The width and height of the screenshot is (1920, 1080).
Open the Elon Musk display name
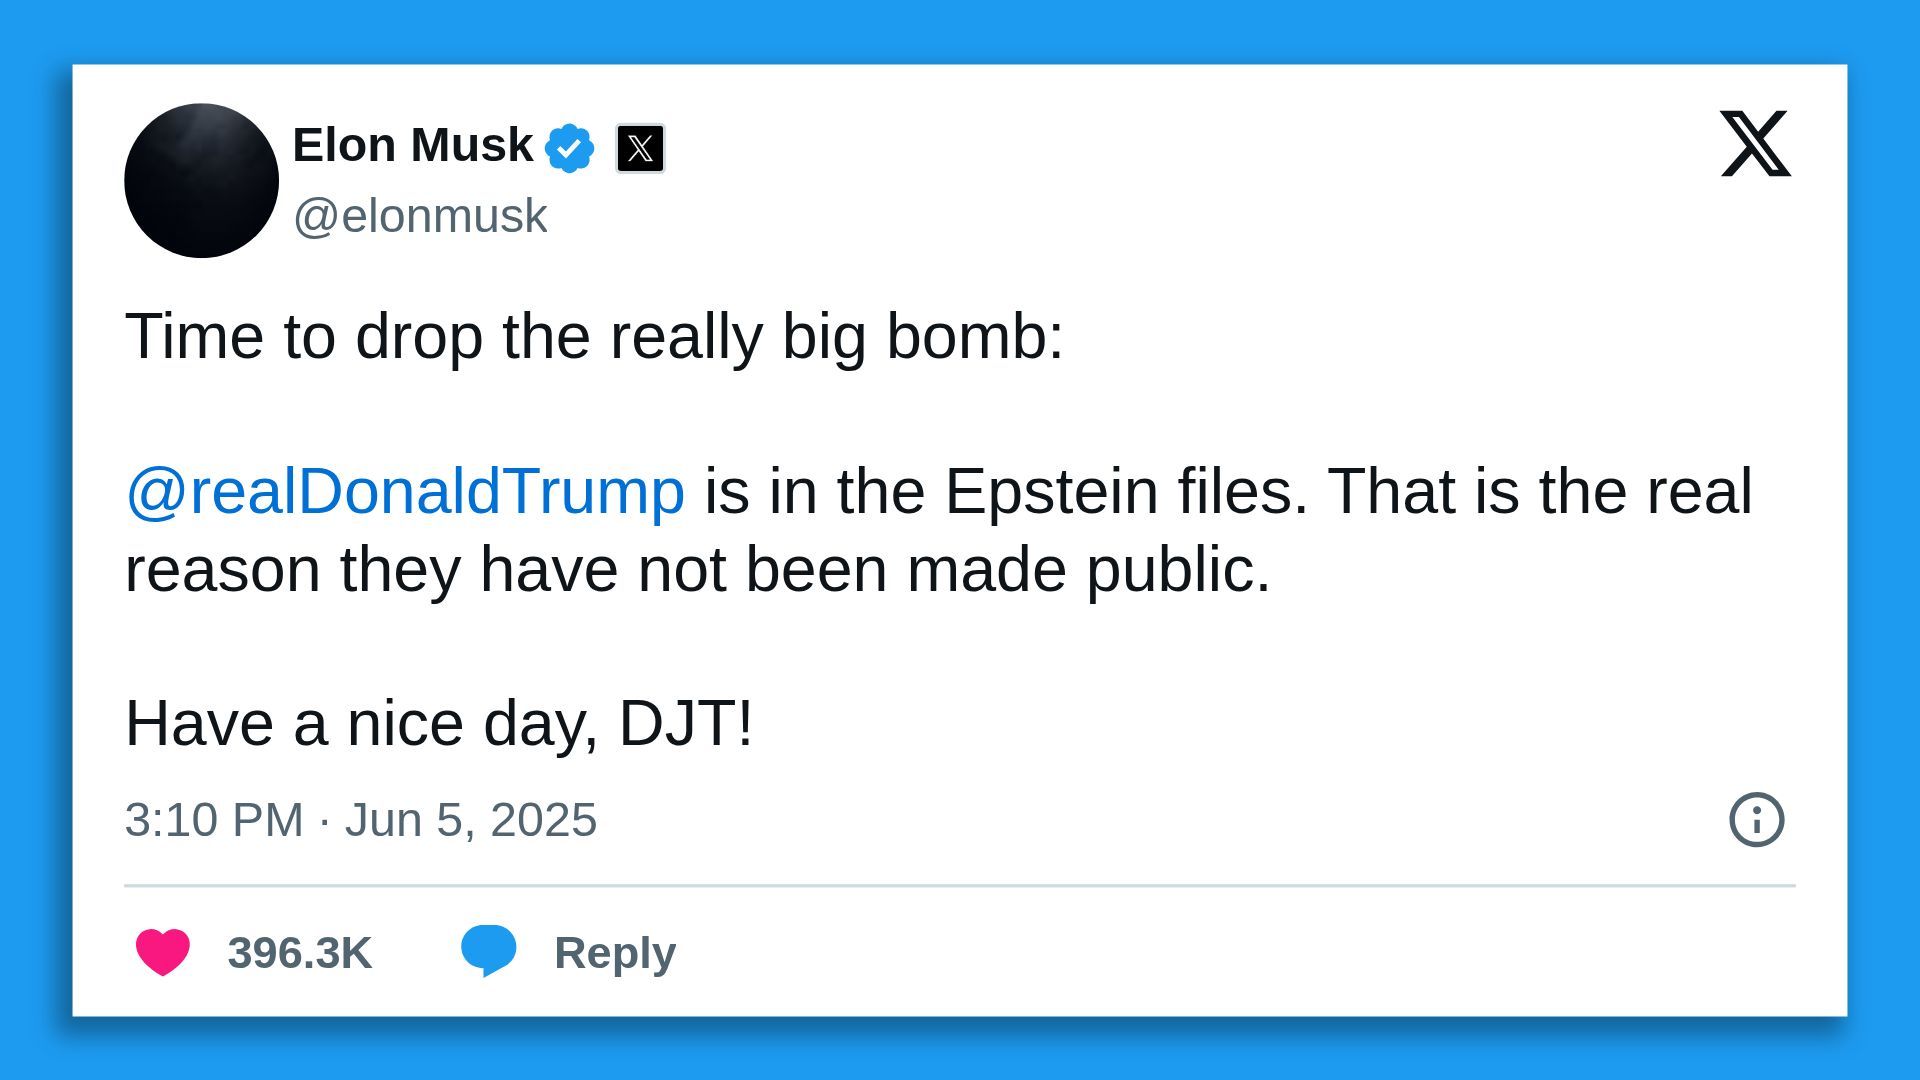coord(412,145)
